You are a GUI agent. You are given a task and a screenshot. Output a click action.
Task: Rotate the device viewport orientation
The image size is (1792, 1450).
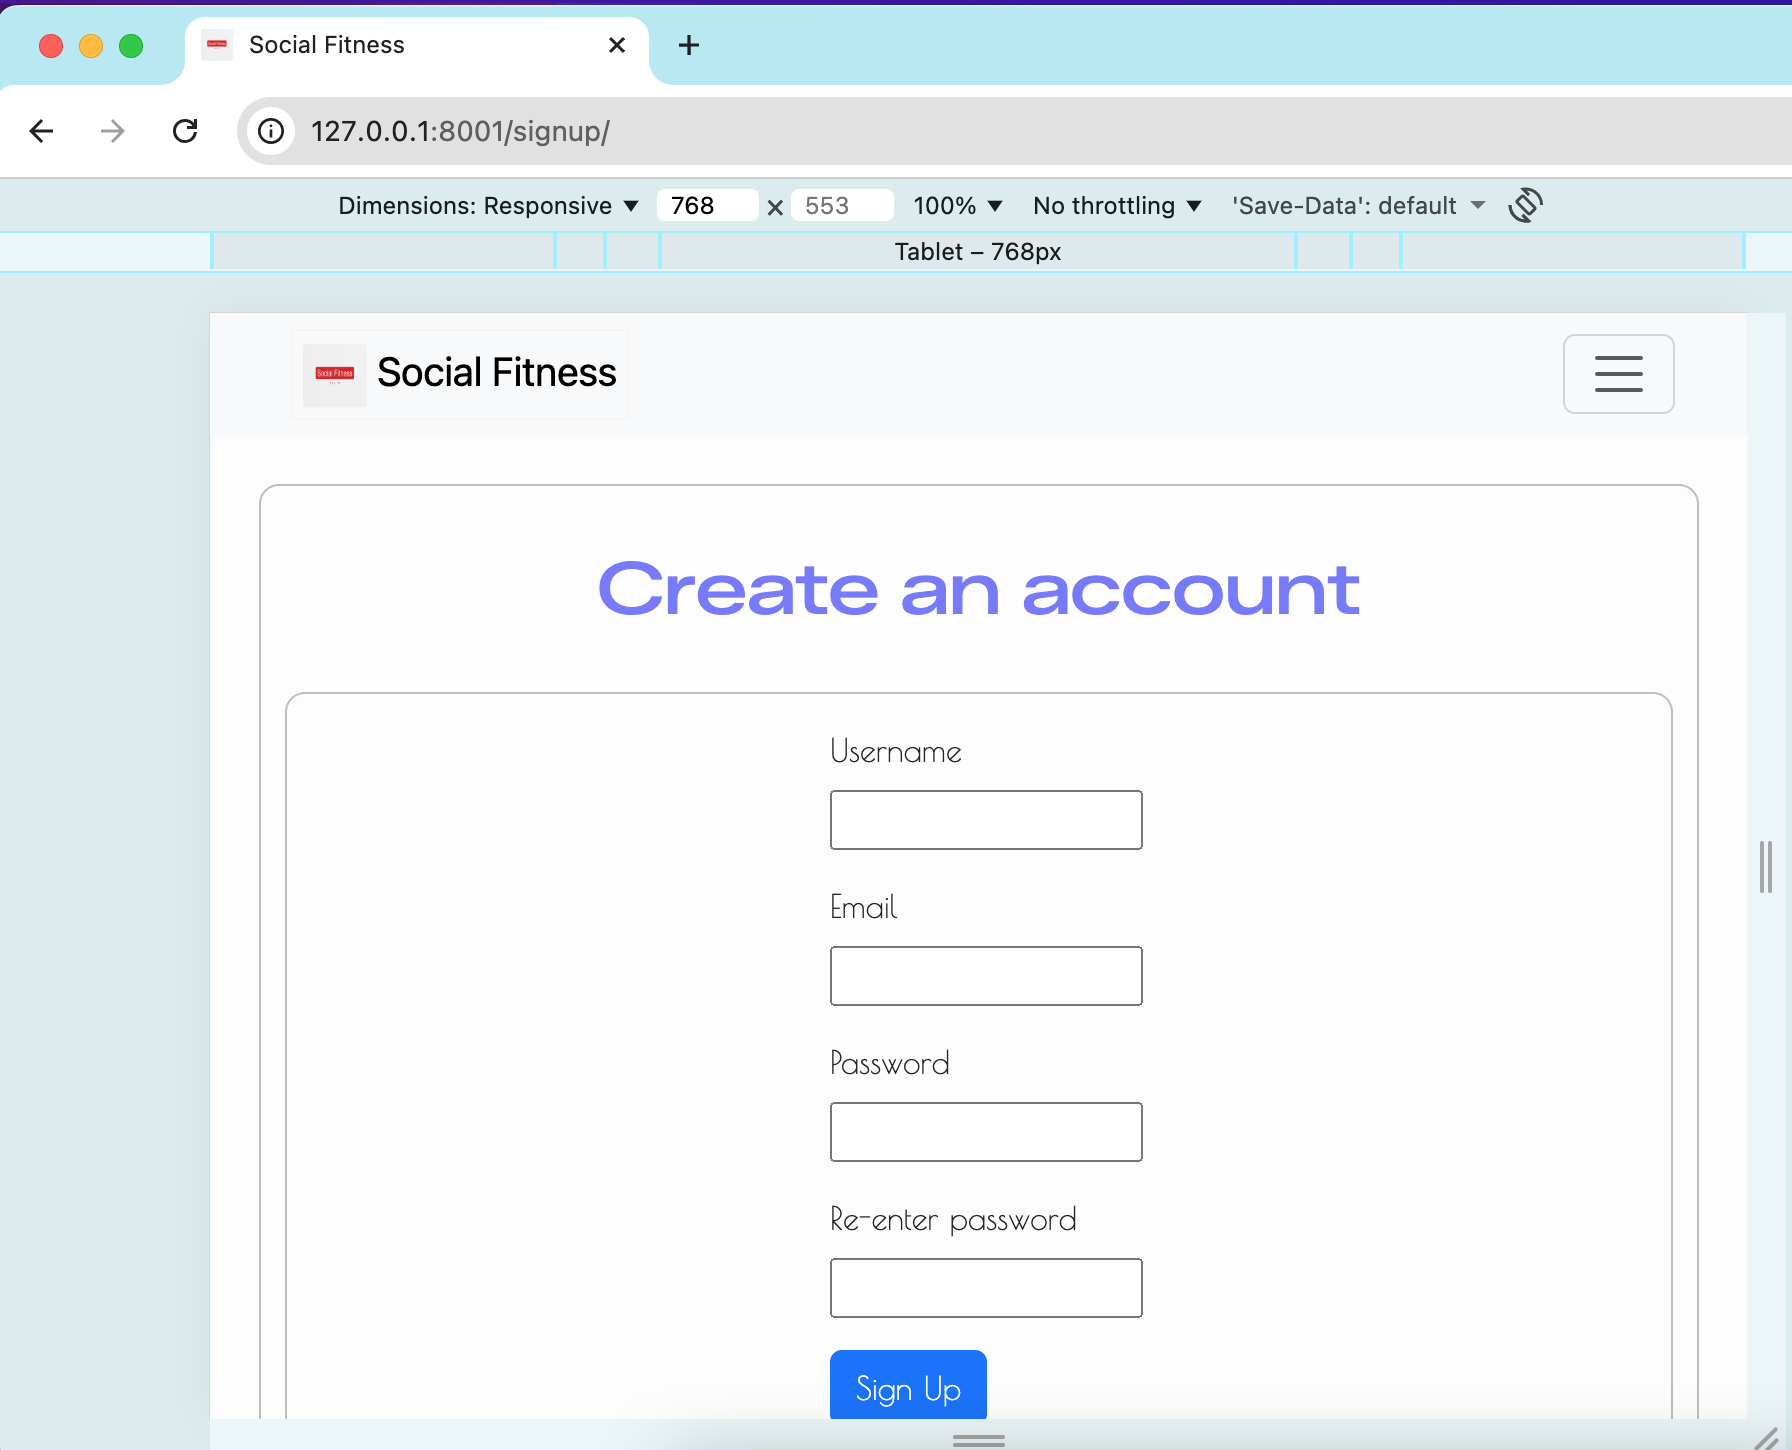1526,205
